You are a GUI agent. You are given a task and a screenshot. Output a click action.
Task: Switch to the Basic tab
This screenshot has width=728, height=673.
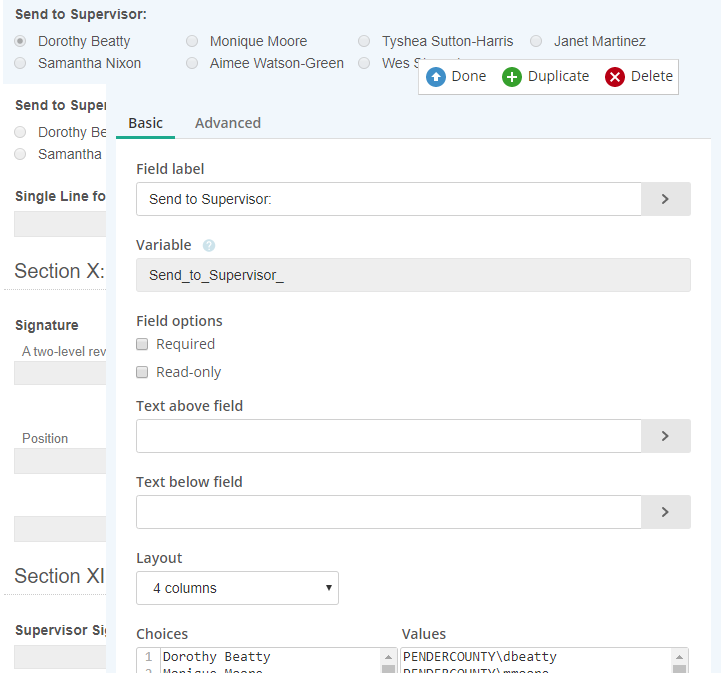point(145,123)
